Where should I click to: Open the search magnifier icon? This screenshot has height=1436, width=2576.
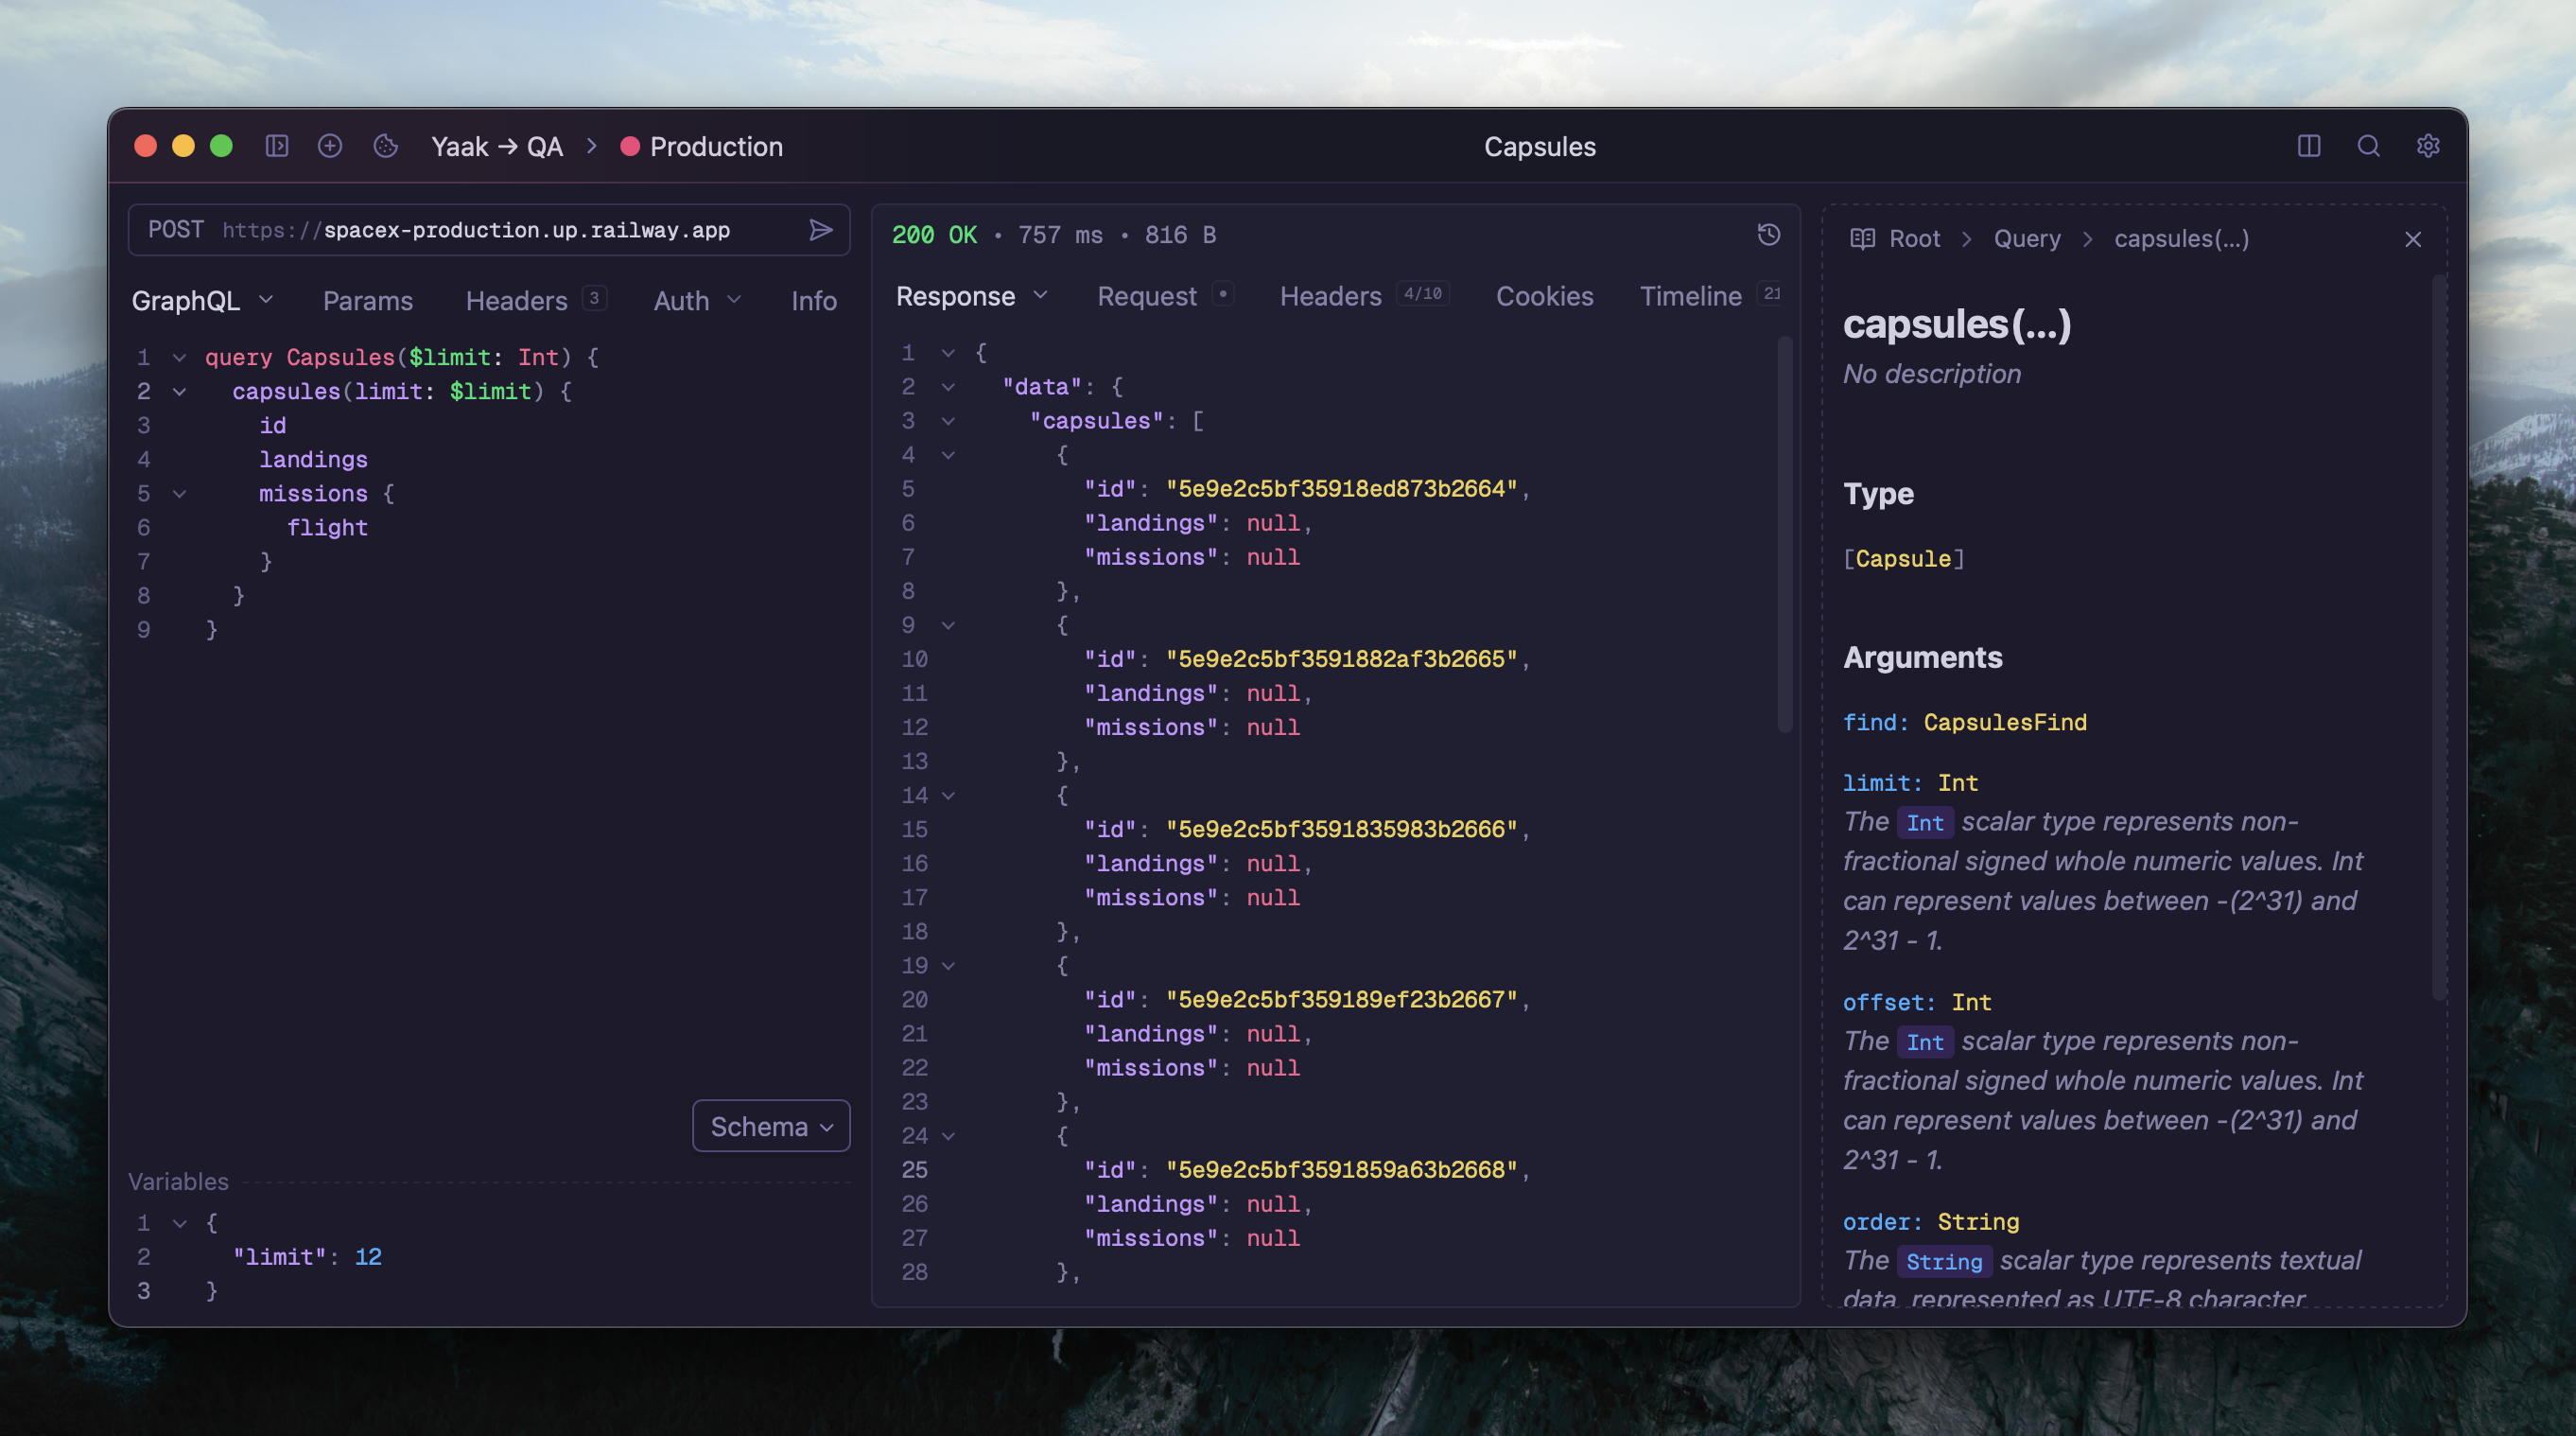point(2368,146)
